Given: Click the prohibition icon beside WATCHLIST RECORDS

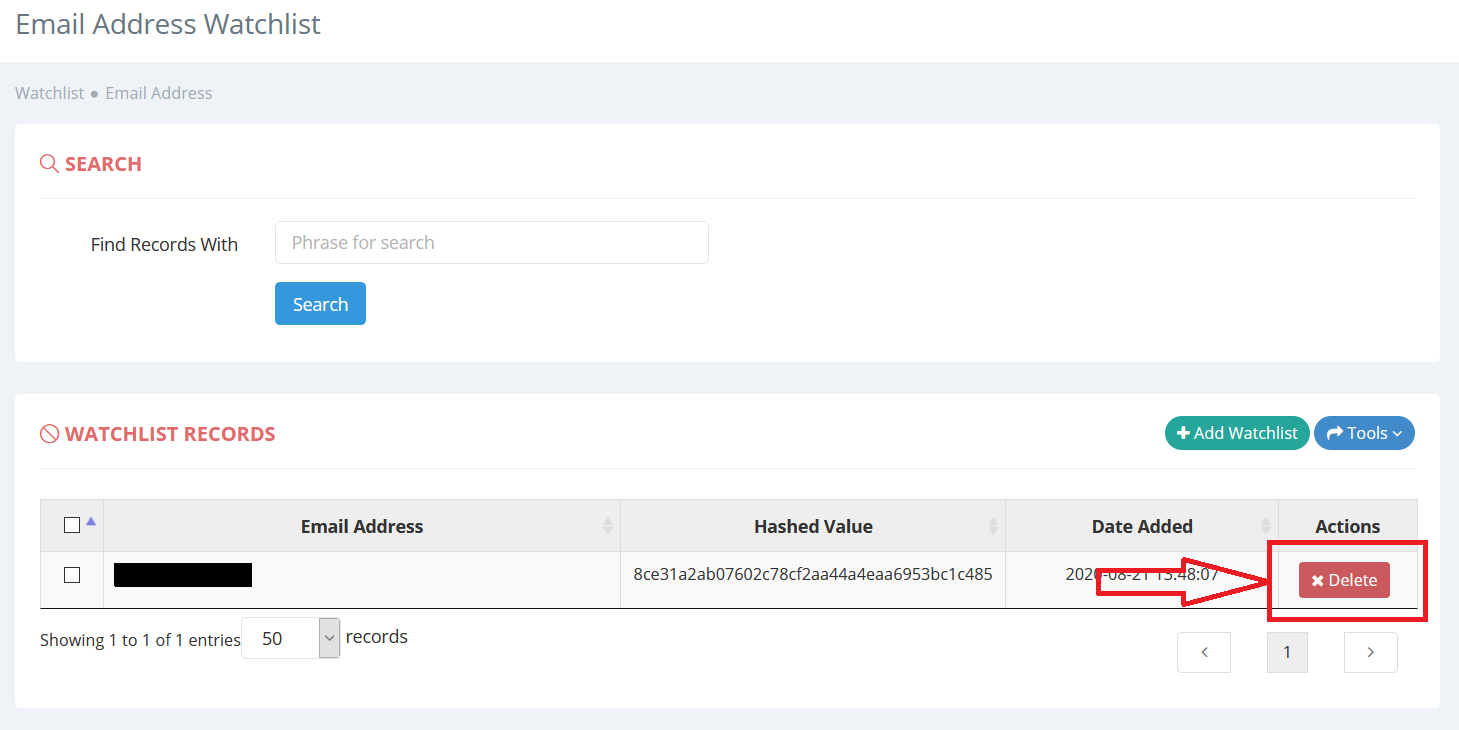Looking at the screenshot, I should click(x=48, y=433).
